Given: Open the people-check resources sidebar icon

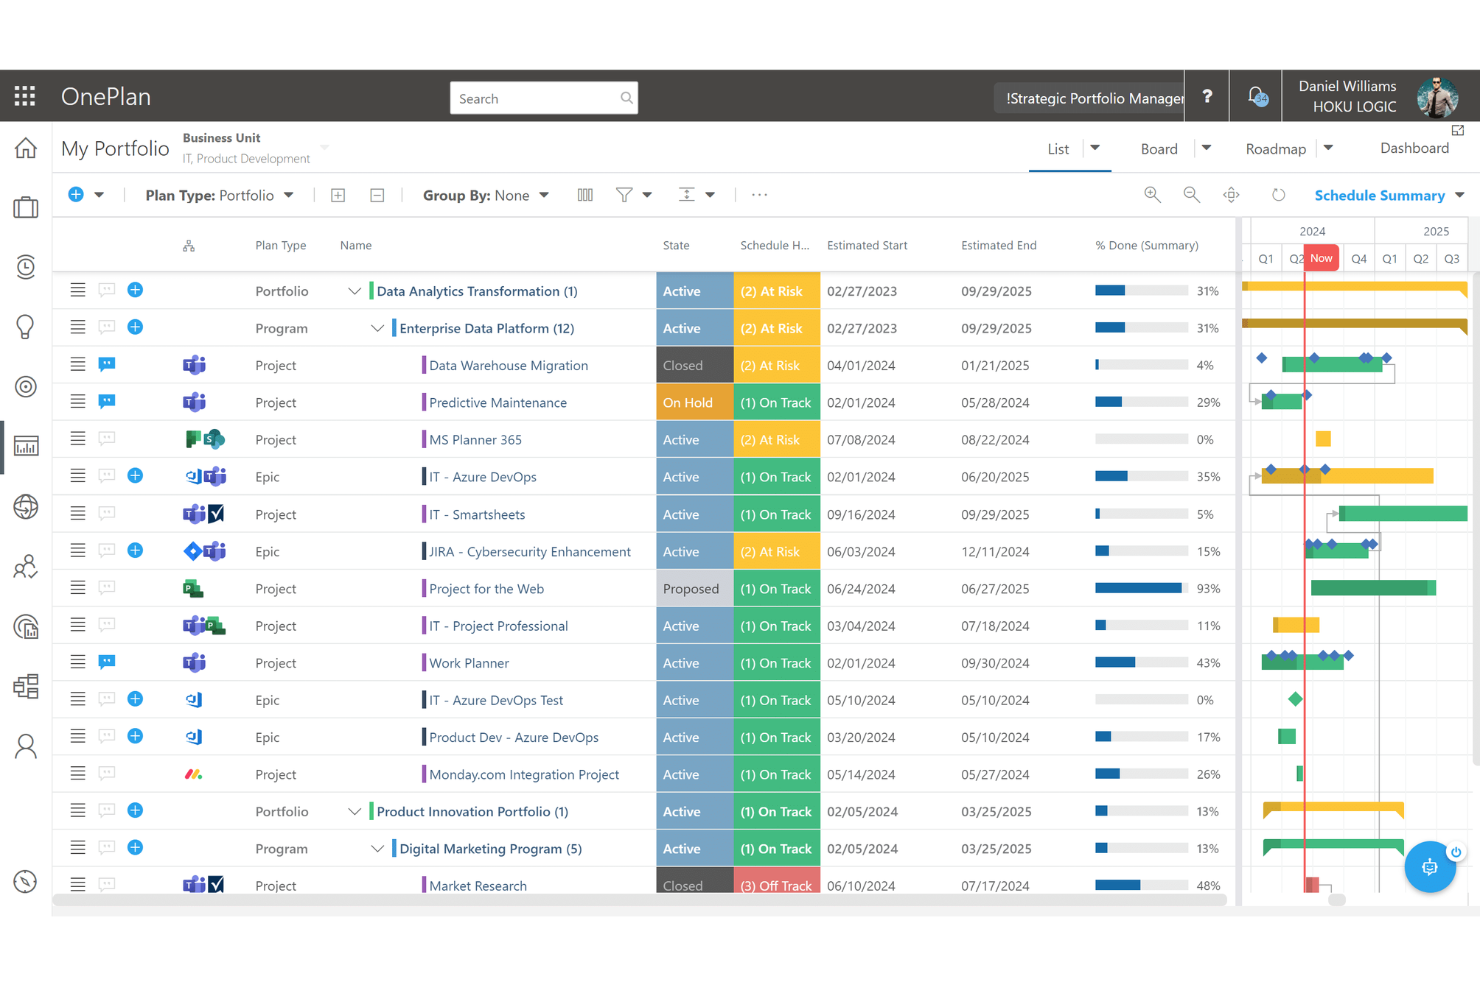Looking at the screenshot, I should [26, 567].
